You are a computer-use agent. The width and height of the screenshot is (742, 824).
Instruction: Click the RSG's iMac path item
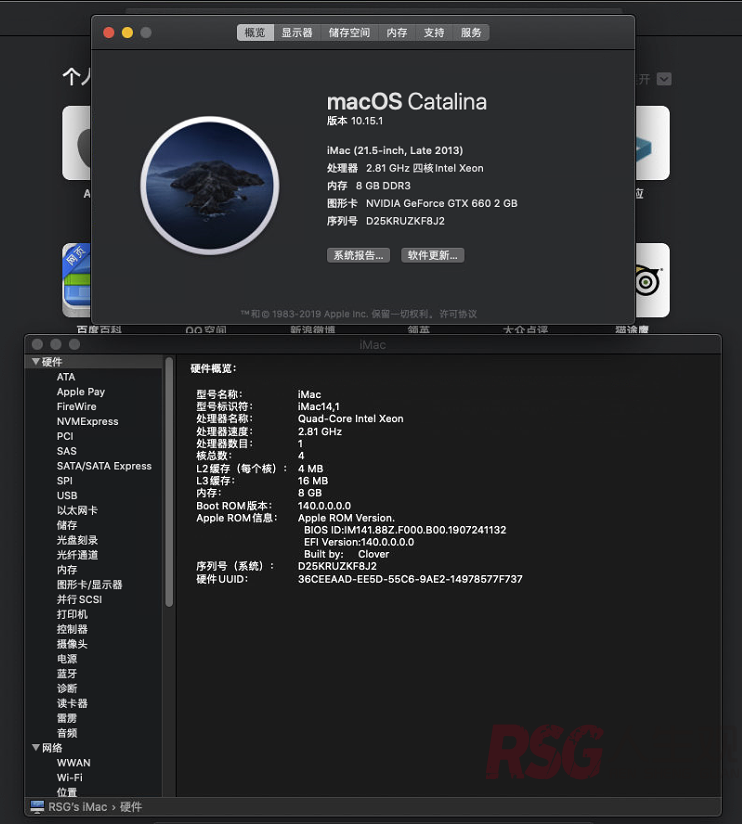(78, 807)
